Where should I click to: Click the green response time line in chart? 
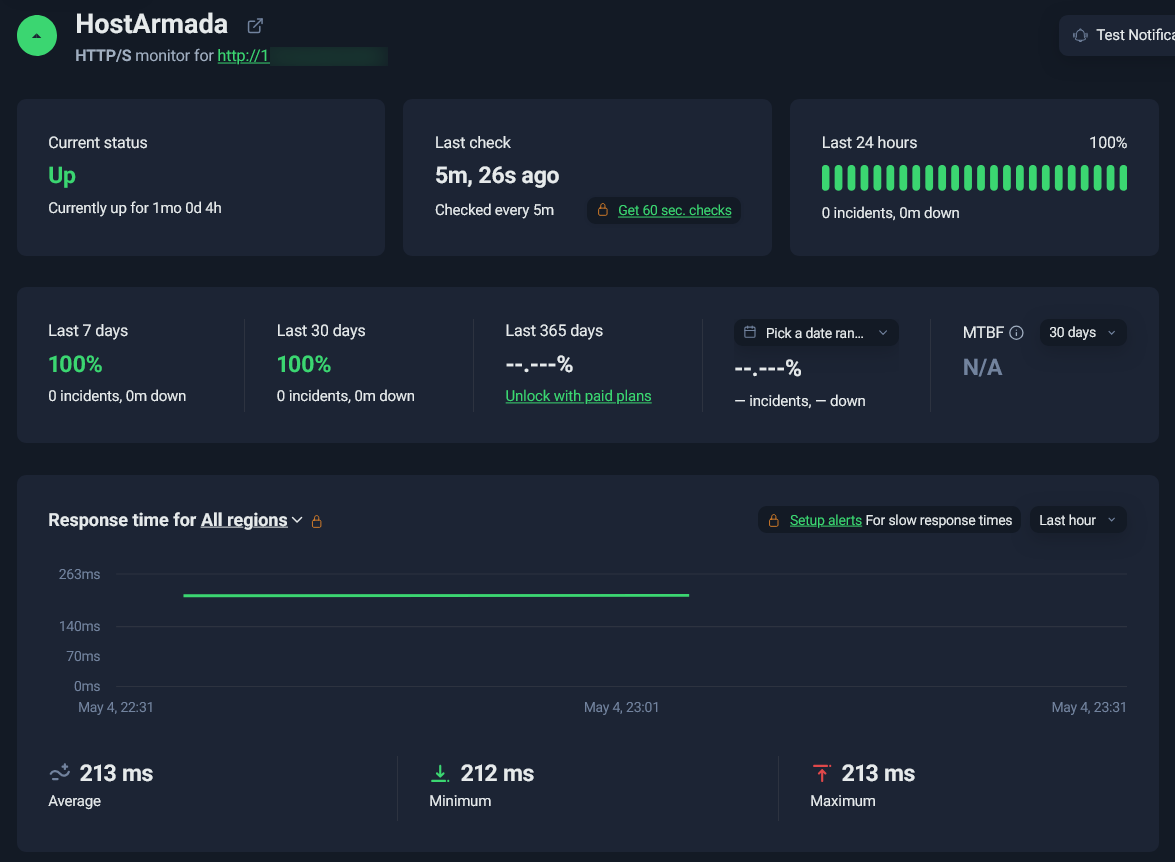tap(436, 595)
